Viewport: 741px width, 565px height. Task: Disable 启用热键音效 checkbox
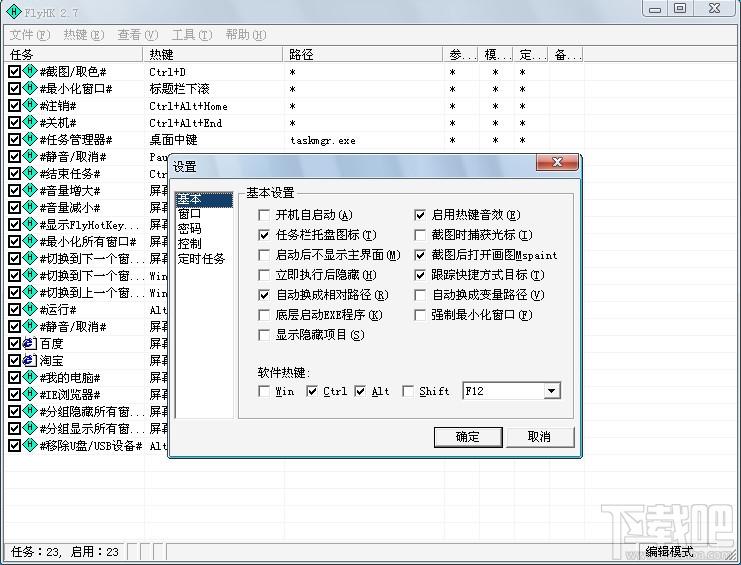420,215
